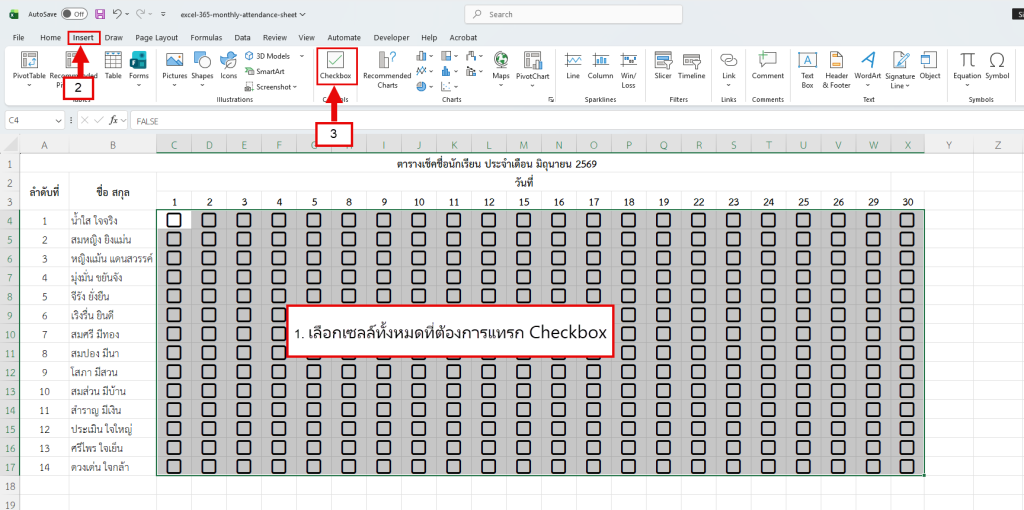The height and width of the screenshot is (510, 1024).
Task: Select the cell สมศรี มีทอง
Action: (113, 334)
